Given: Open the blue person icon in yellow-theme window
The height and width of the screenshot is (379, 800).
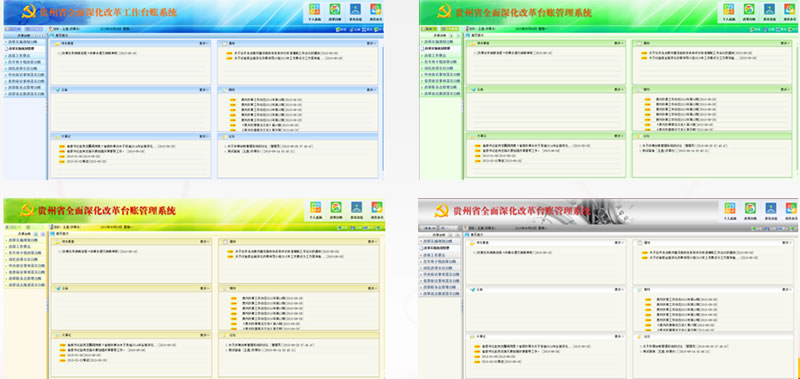Looking at the screenshot, I should [x=356, y=207].
